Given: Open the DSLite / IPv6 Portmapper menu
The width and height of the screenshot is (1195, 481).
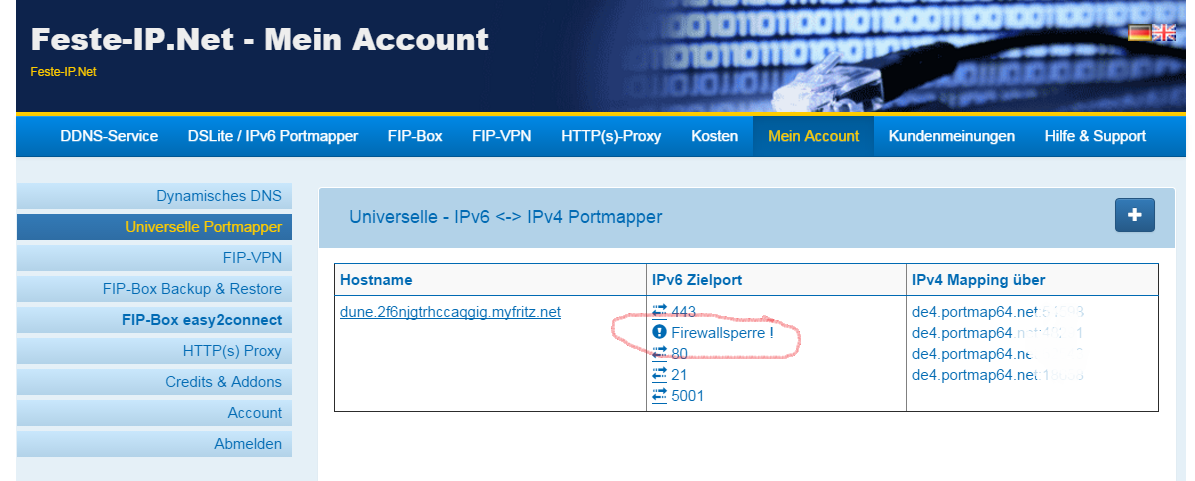Looking at the screenshot, I should pos(272,136).
